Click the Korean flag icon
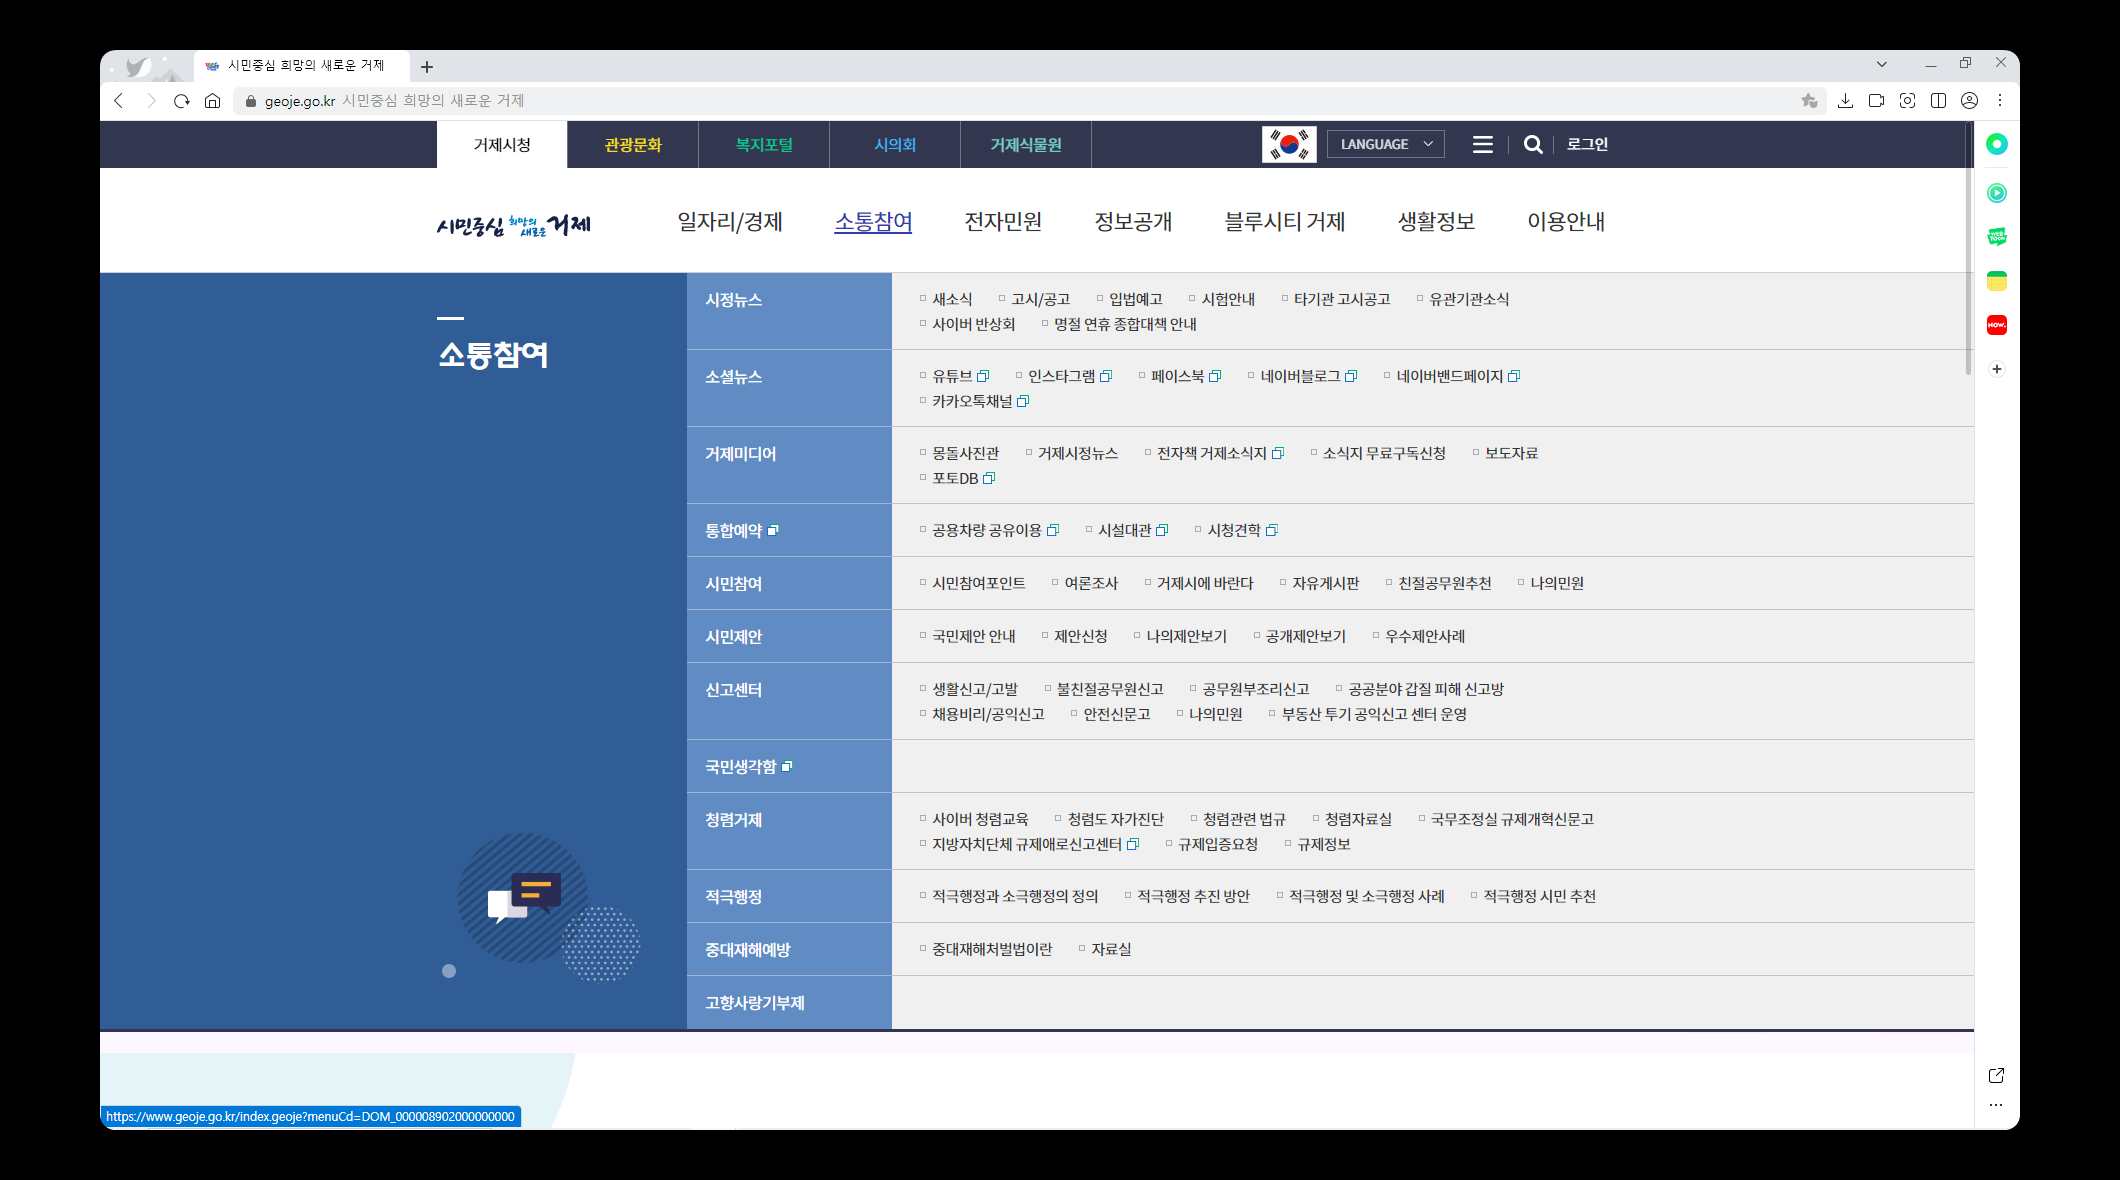Screen dimensions: 2120x1180 pos(1289,144)
